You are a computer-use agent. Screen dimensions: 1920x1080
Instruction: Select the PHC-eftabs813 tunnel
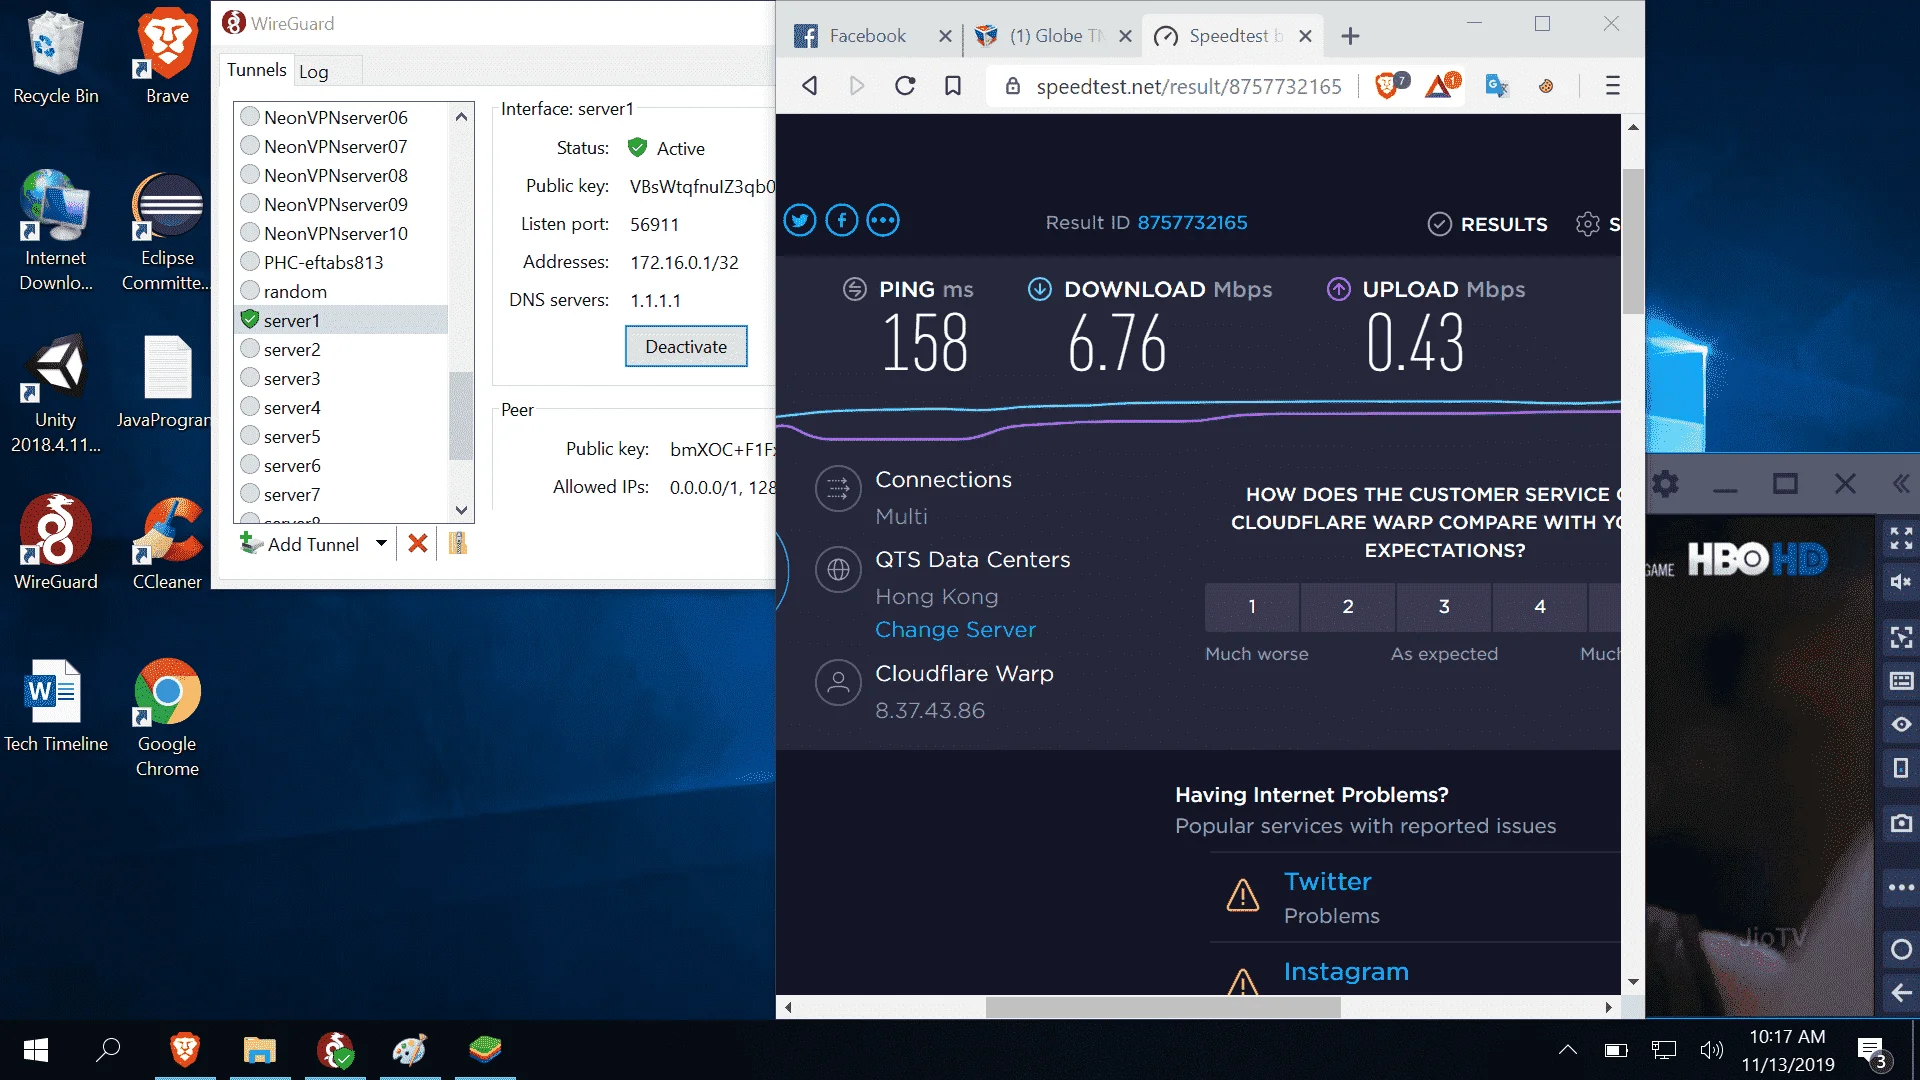coord(342,262)
